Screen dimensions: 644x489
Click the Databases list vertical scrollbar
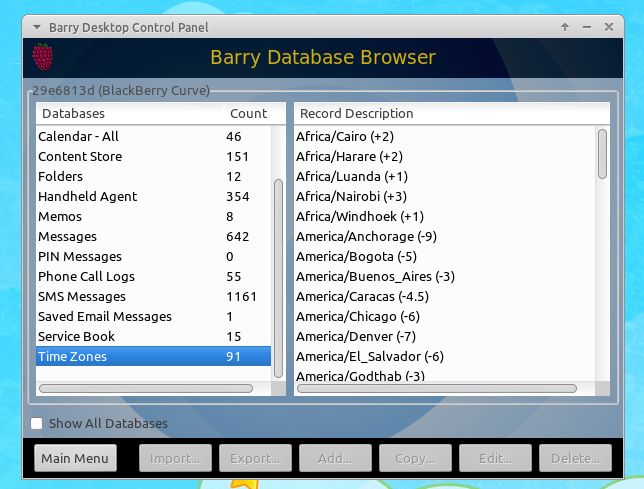coord(278,278)
